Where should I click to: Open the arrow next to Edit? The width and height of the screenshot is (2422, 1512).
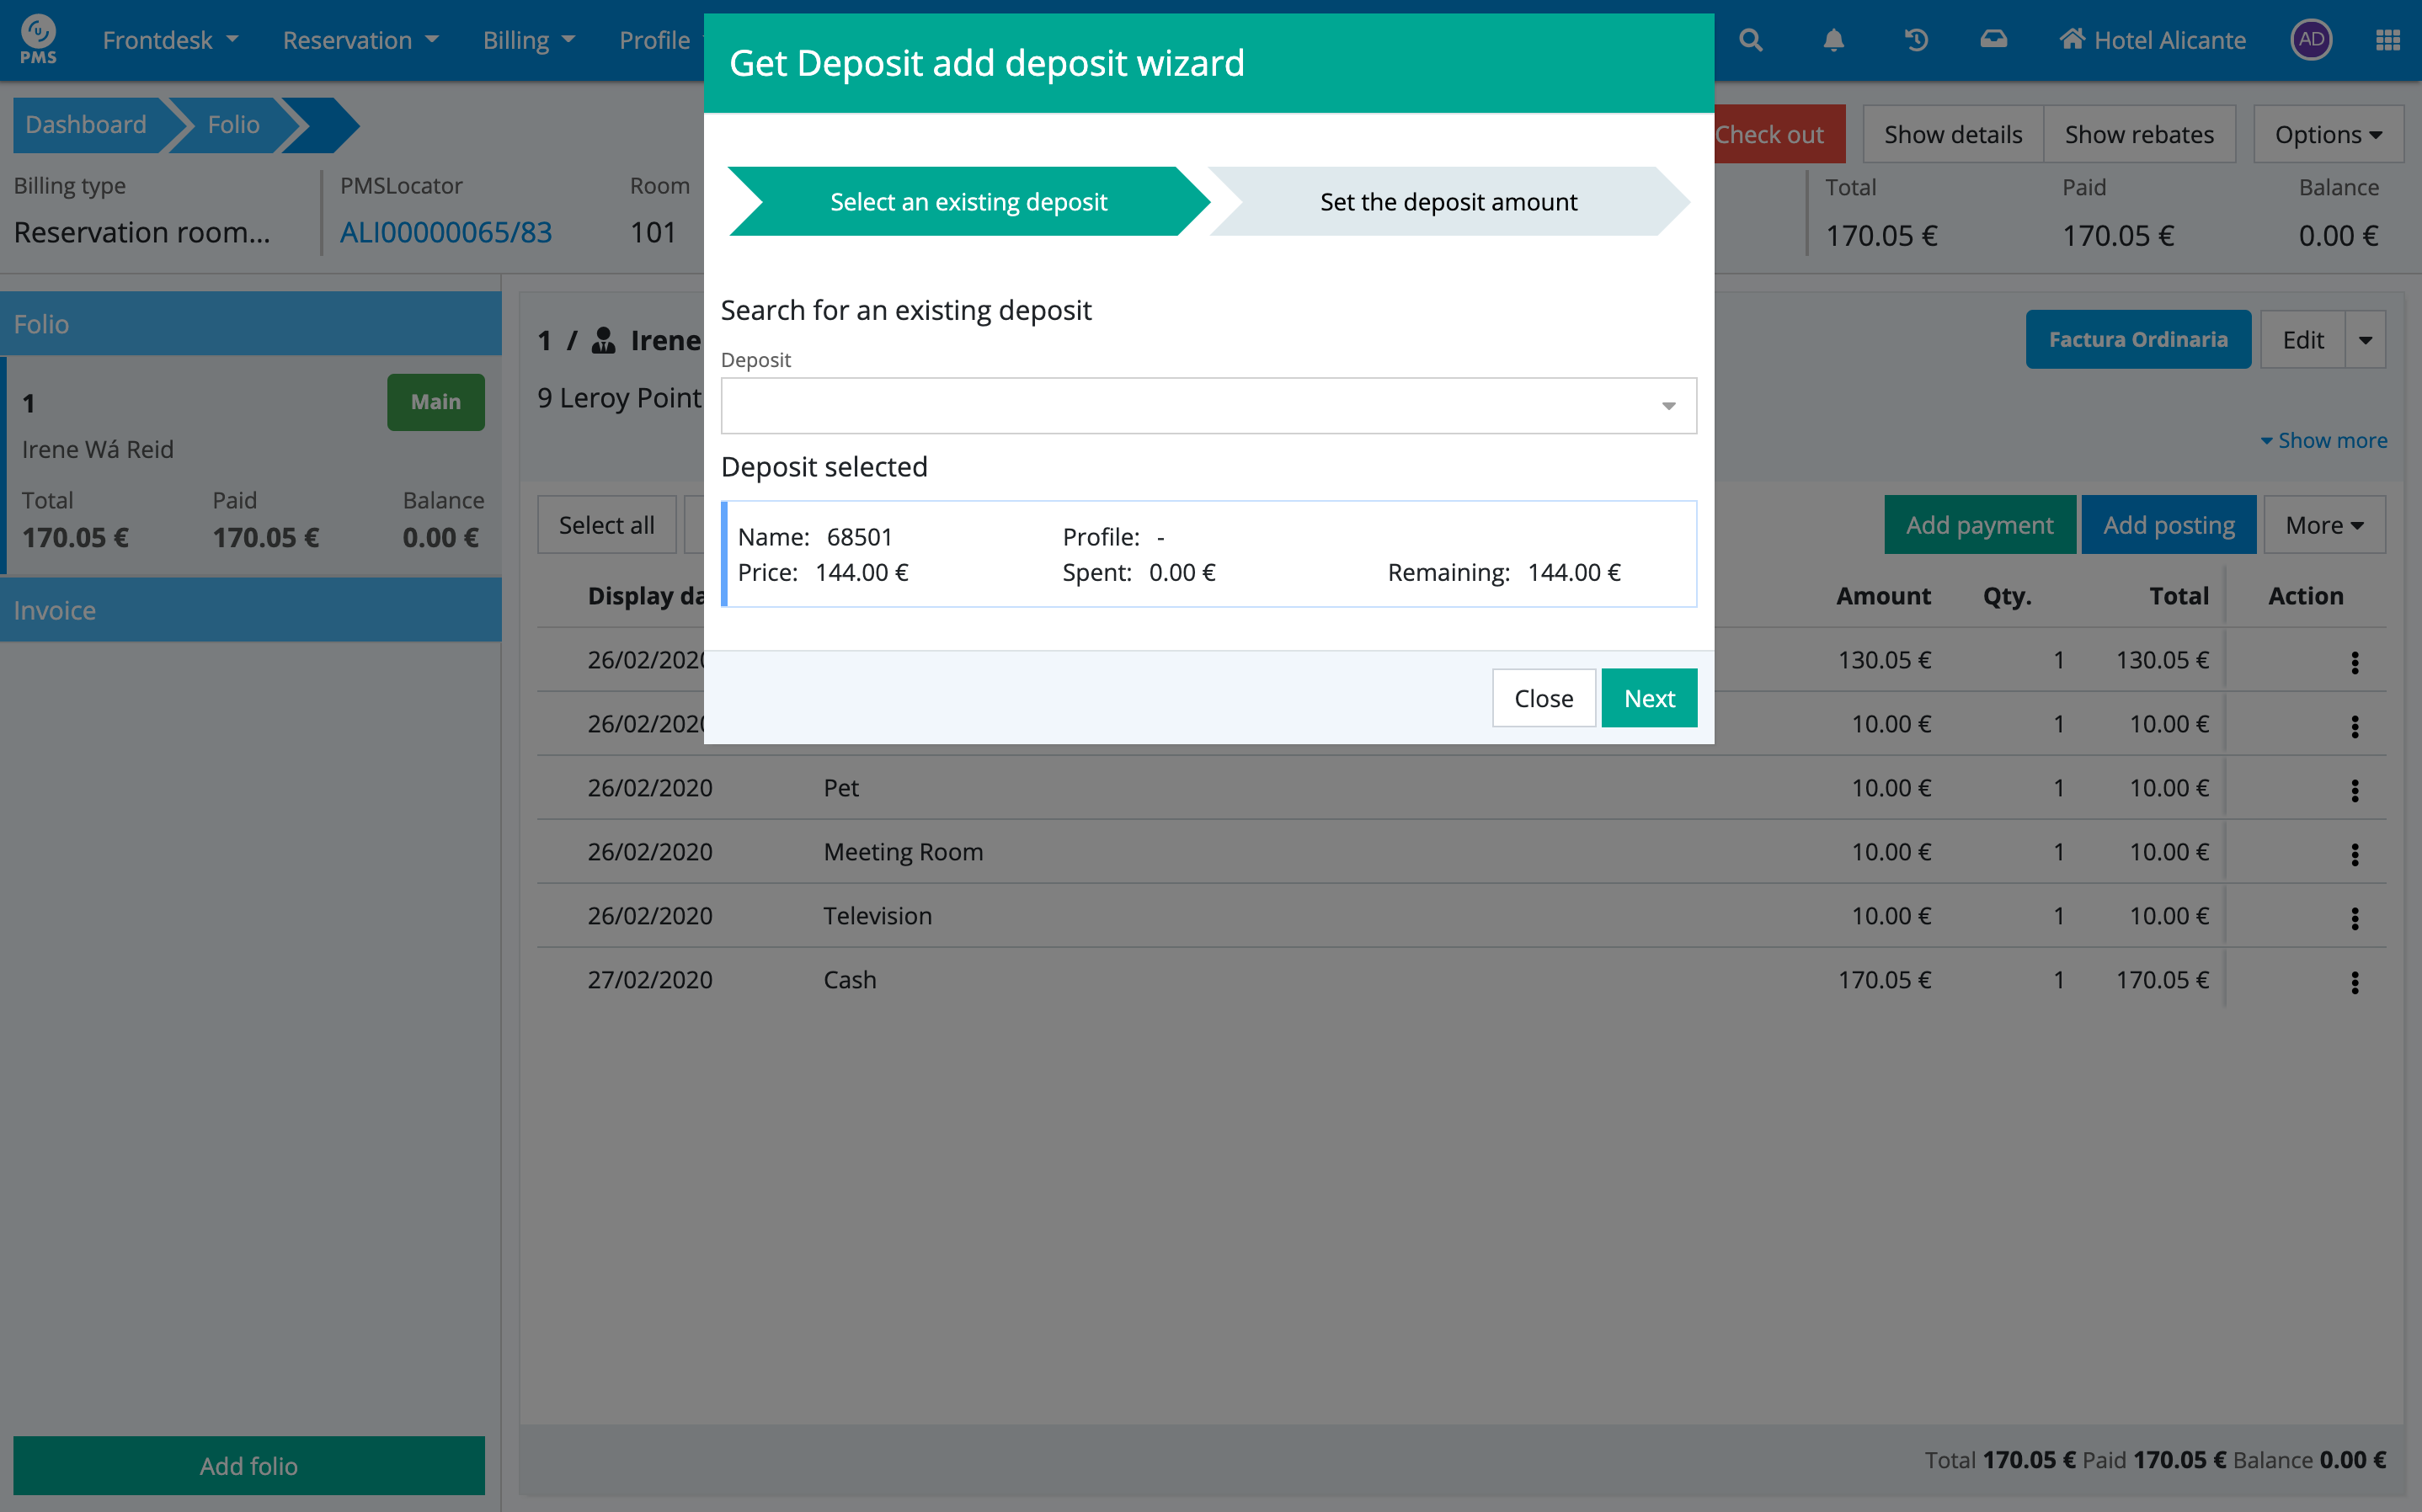click(2365, 340)
